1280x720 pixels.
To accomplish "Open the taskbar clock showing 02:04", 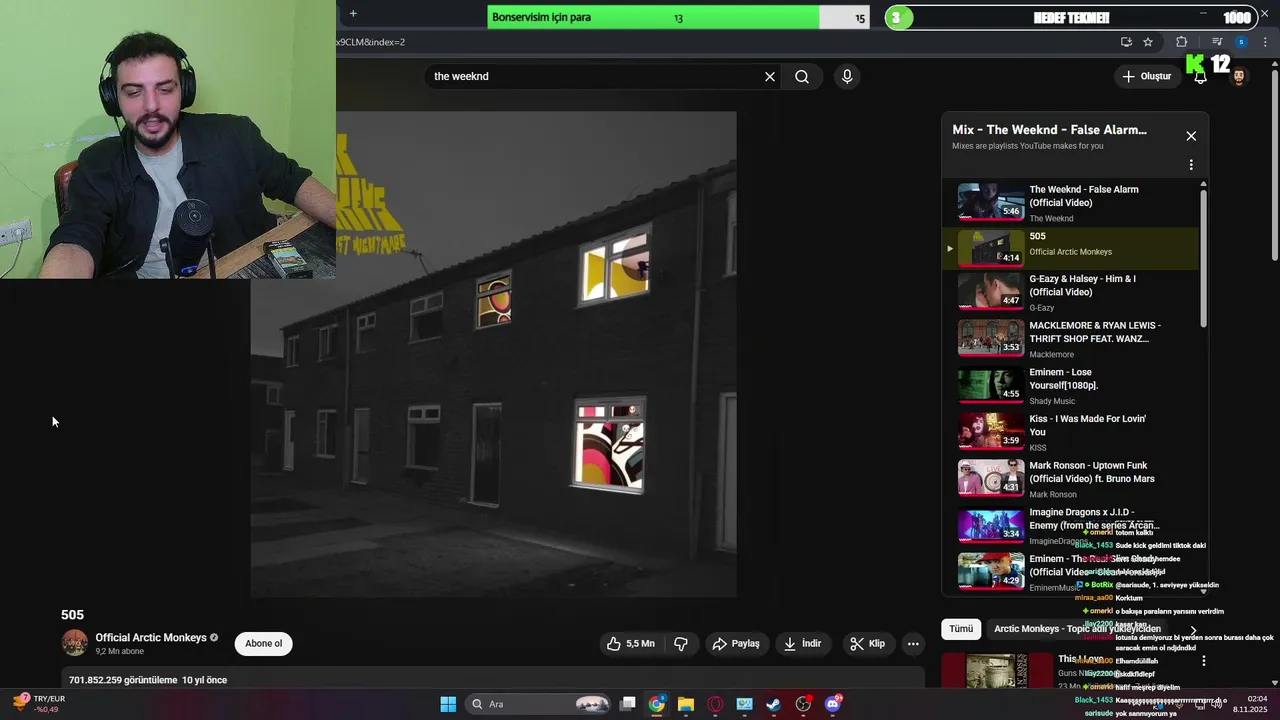I will [x=1250, y=704].
